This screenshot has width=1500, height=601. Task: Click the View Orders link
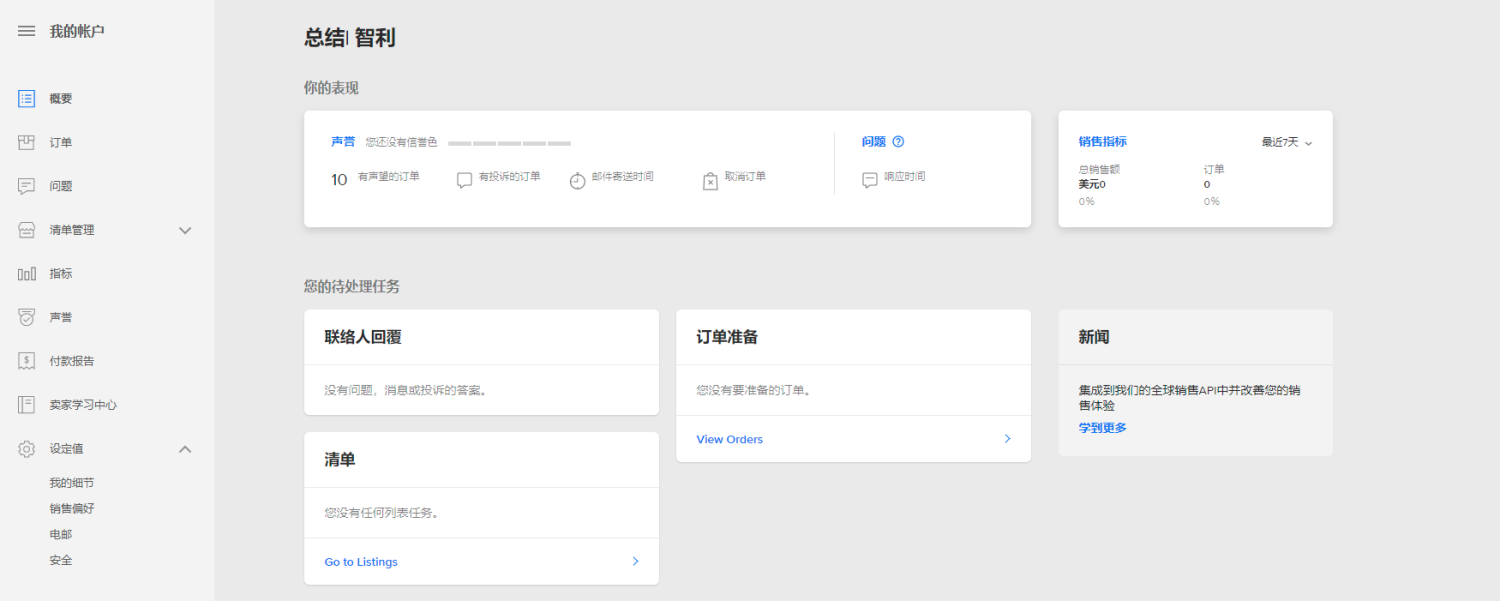[730, 440]
